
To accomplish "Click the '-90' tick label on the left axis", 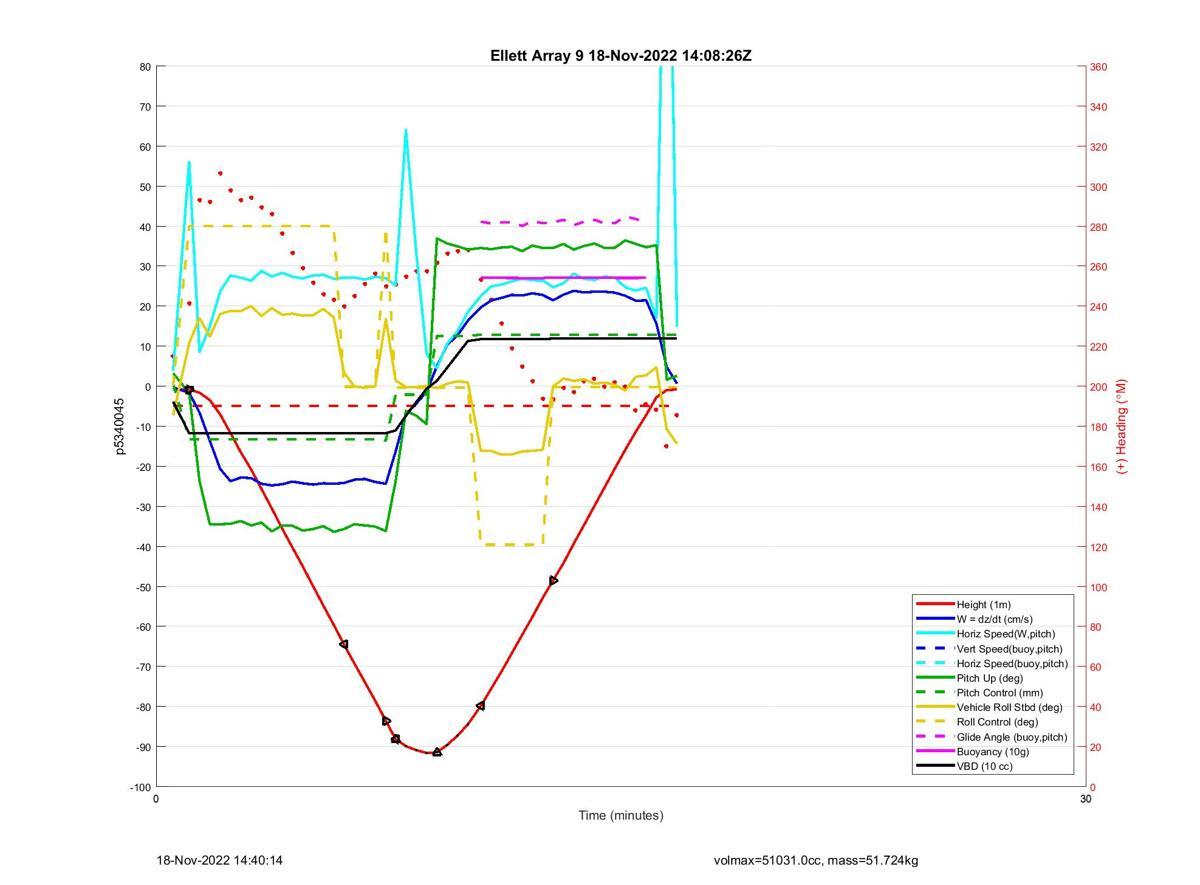I will coord(142,747).
